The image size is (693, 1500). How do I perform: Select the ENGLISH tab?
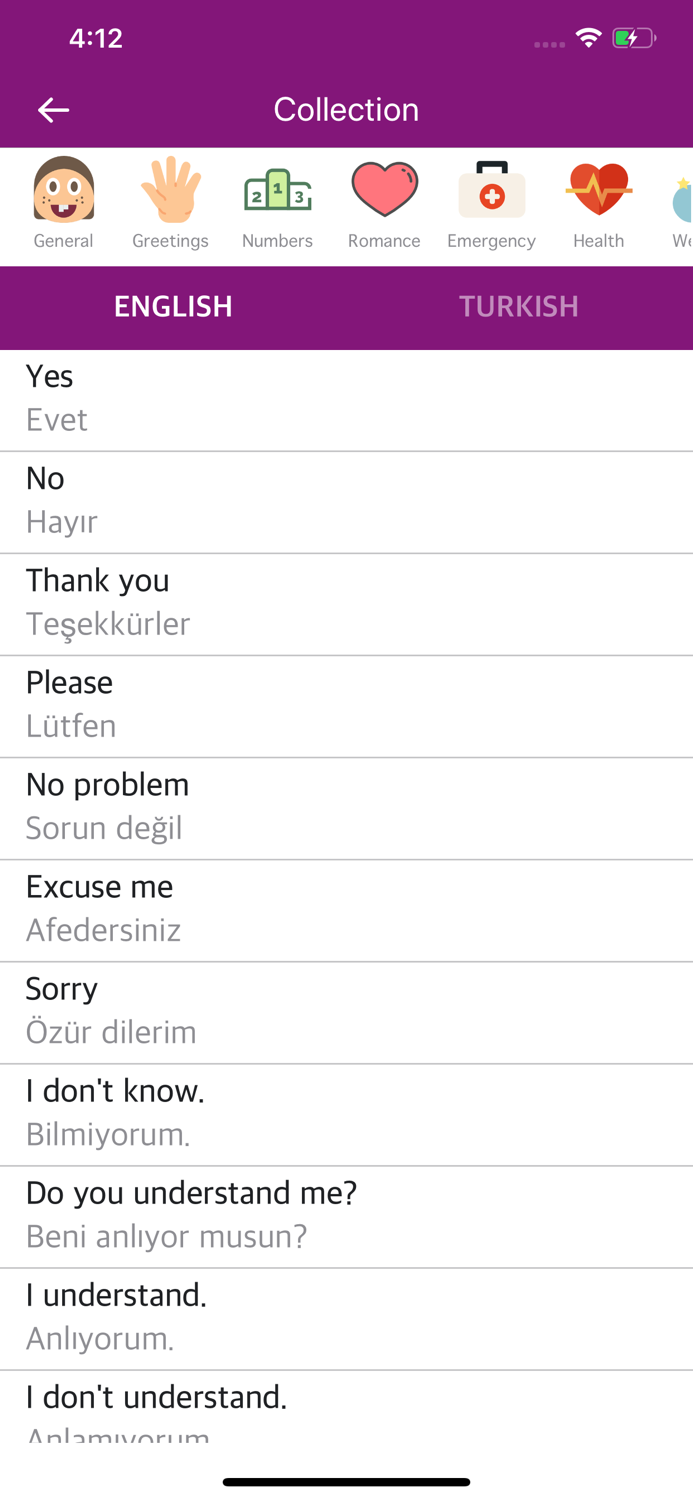(x=172, y=307)
